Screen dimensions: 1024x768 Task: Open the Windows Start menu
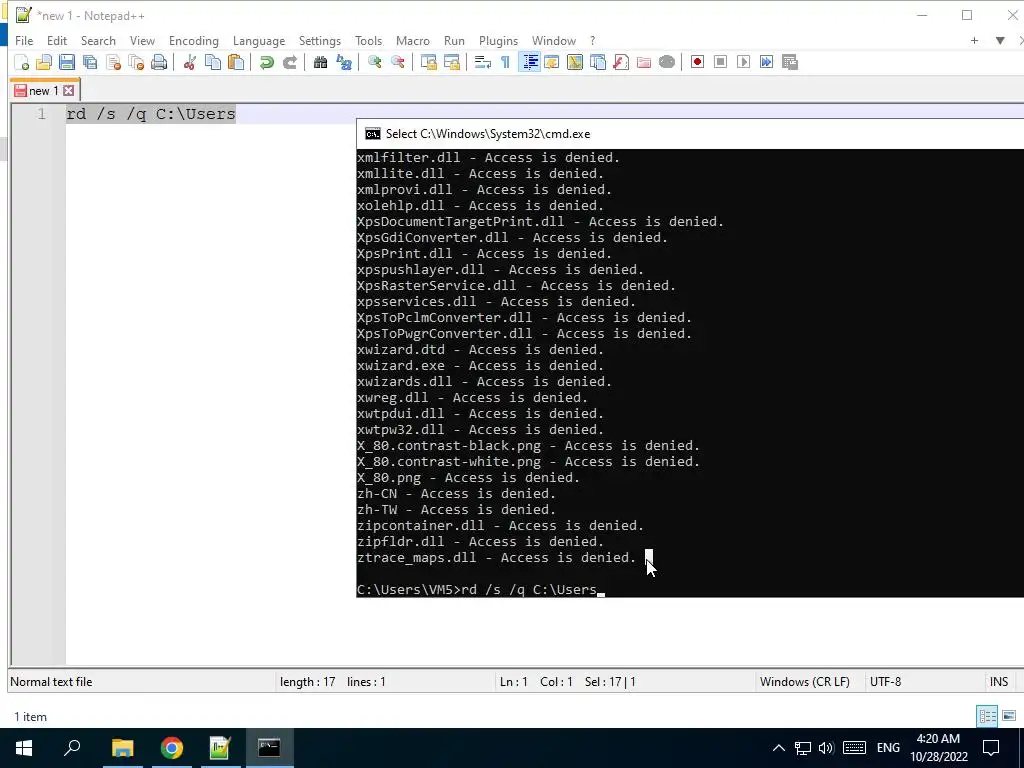click(24, 748)
